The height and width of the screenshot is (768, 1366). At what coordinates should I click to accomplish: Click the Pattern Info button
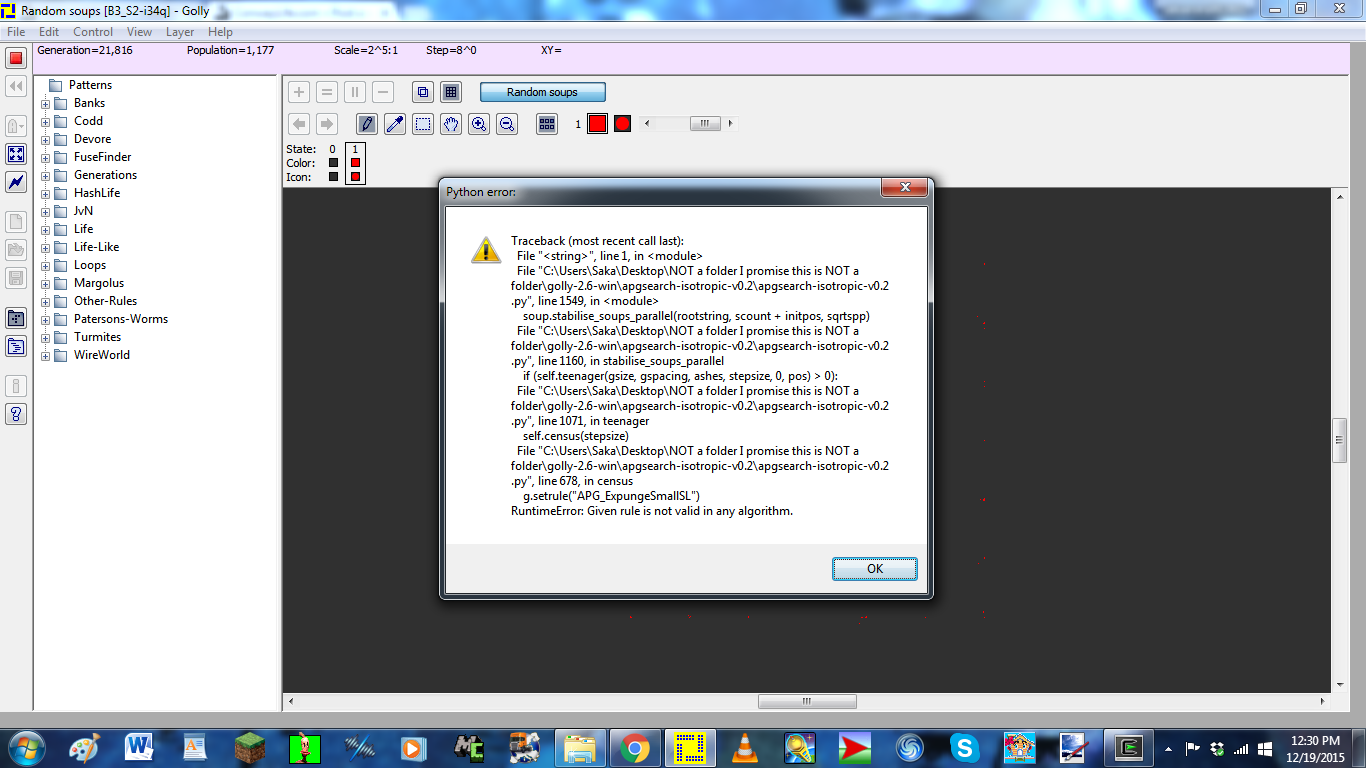[x=16, y=386]
